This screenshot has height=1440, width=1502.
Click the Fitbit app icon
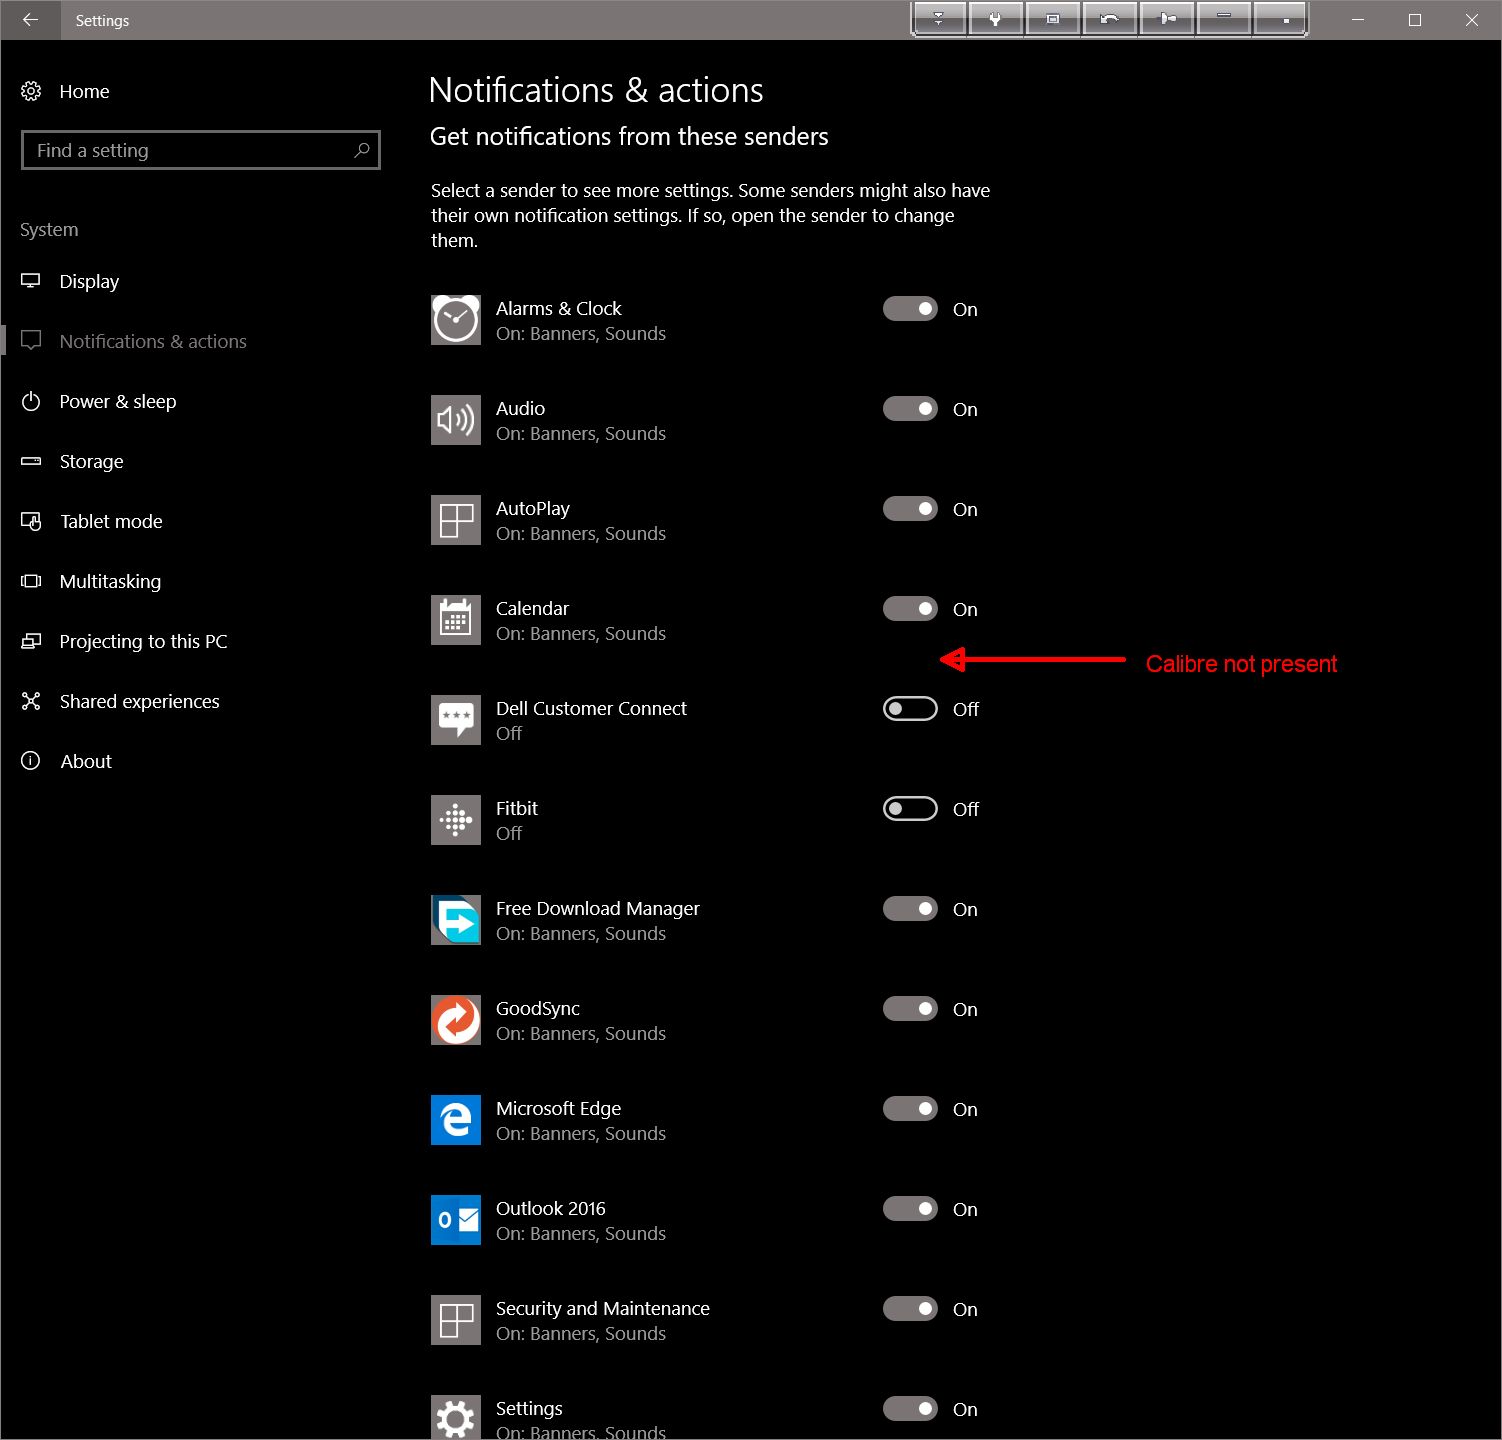point(456,820)
